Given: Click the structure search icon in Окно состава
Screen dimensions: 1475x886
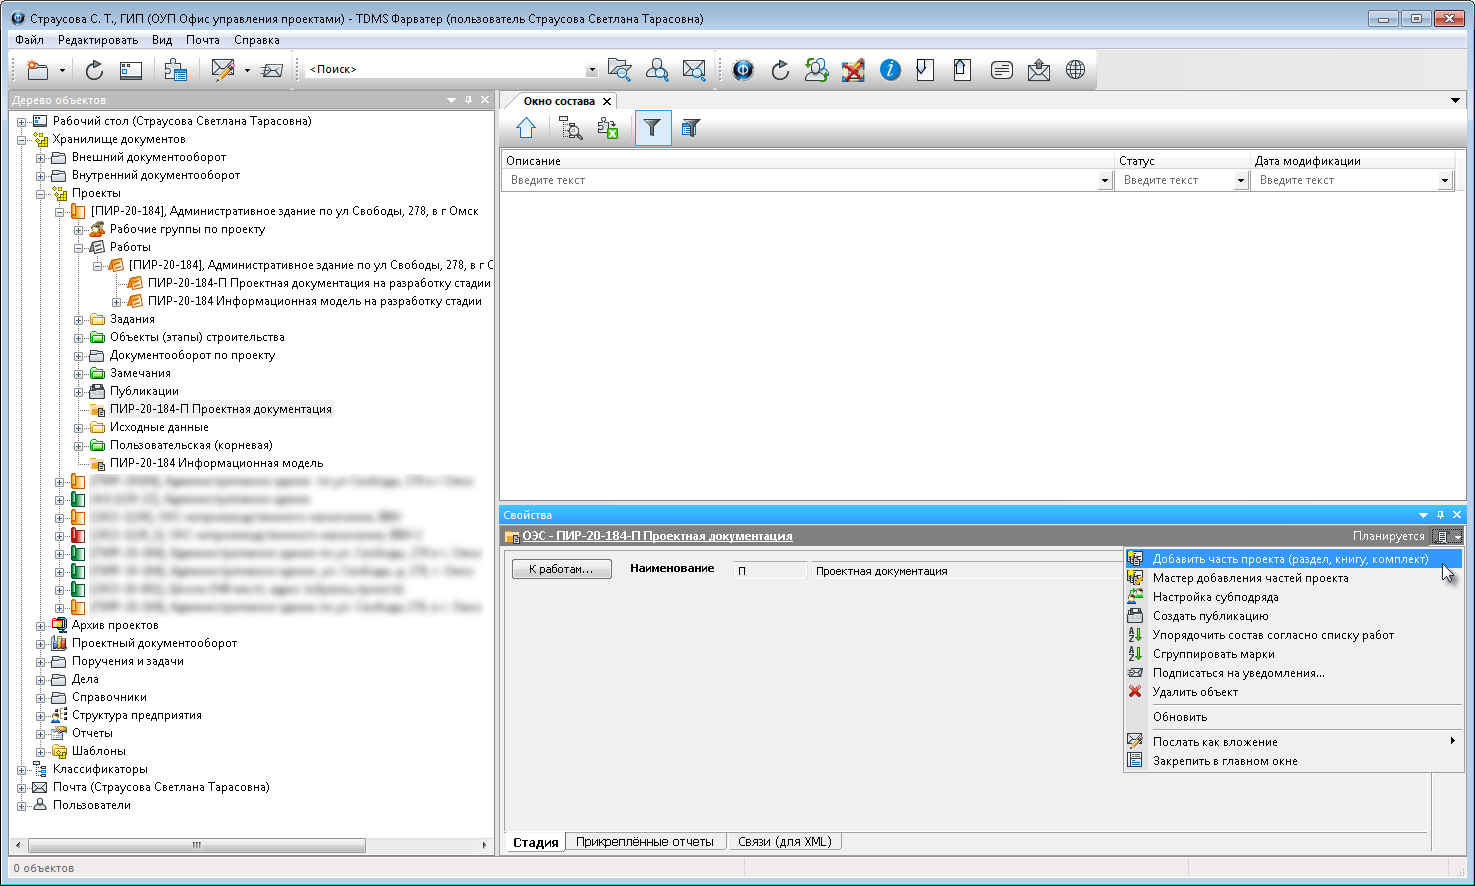Looking at the screenshot, I should (571, 128).
